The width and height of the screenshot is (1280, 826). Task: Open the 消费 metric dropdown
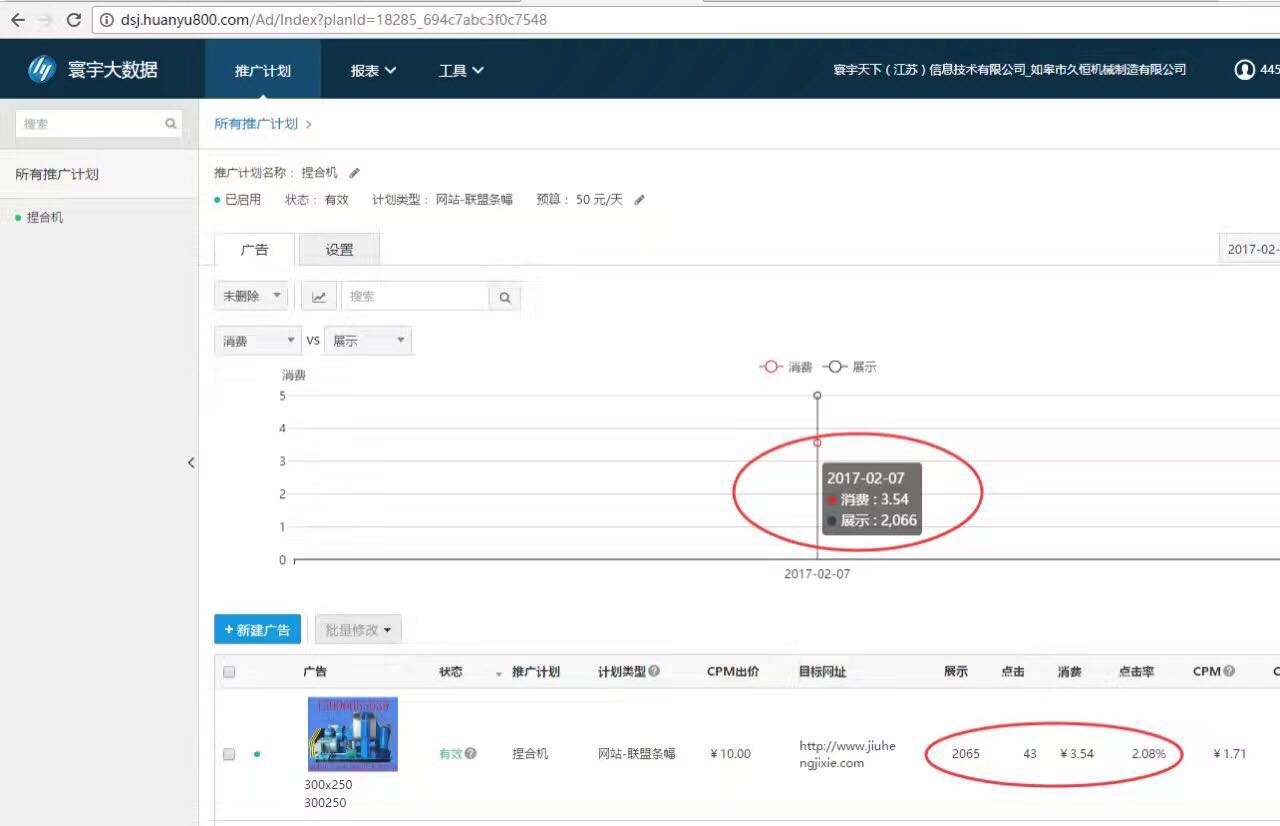(258, 341)
